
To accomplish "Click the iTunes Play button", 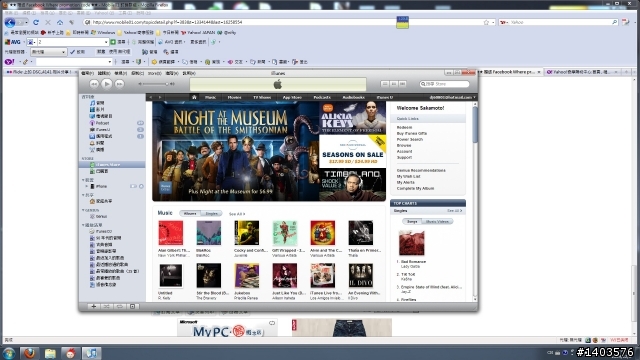I will click(x=107, y=84).
